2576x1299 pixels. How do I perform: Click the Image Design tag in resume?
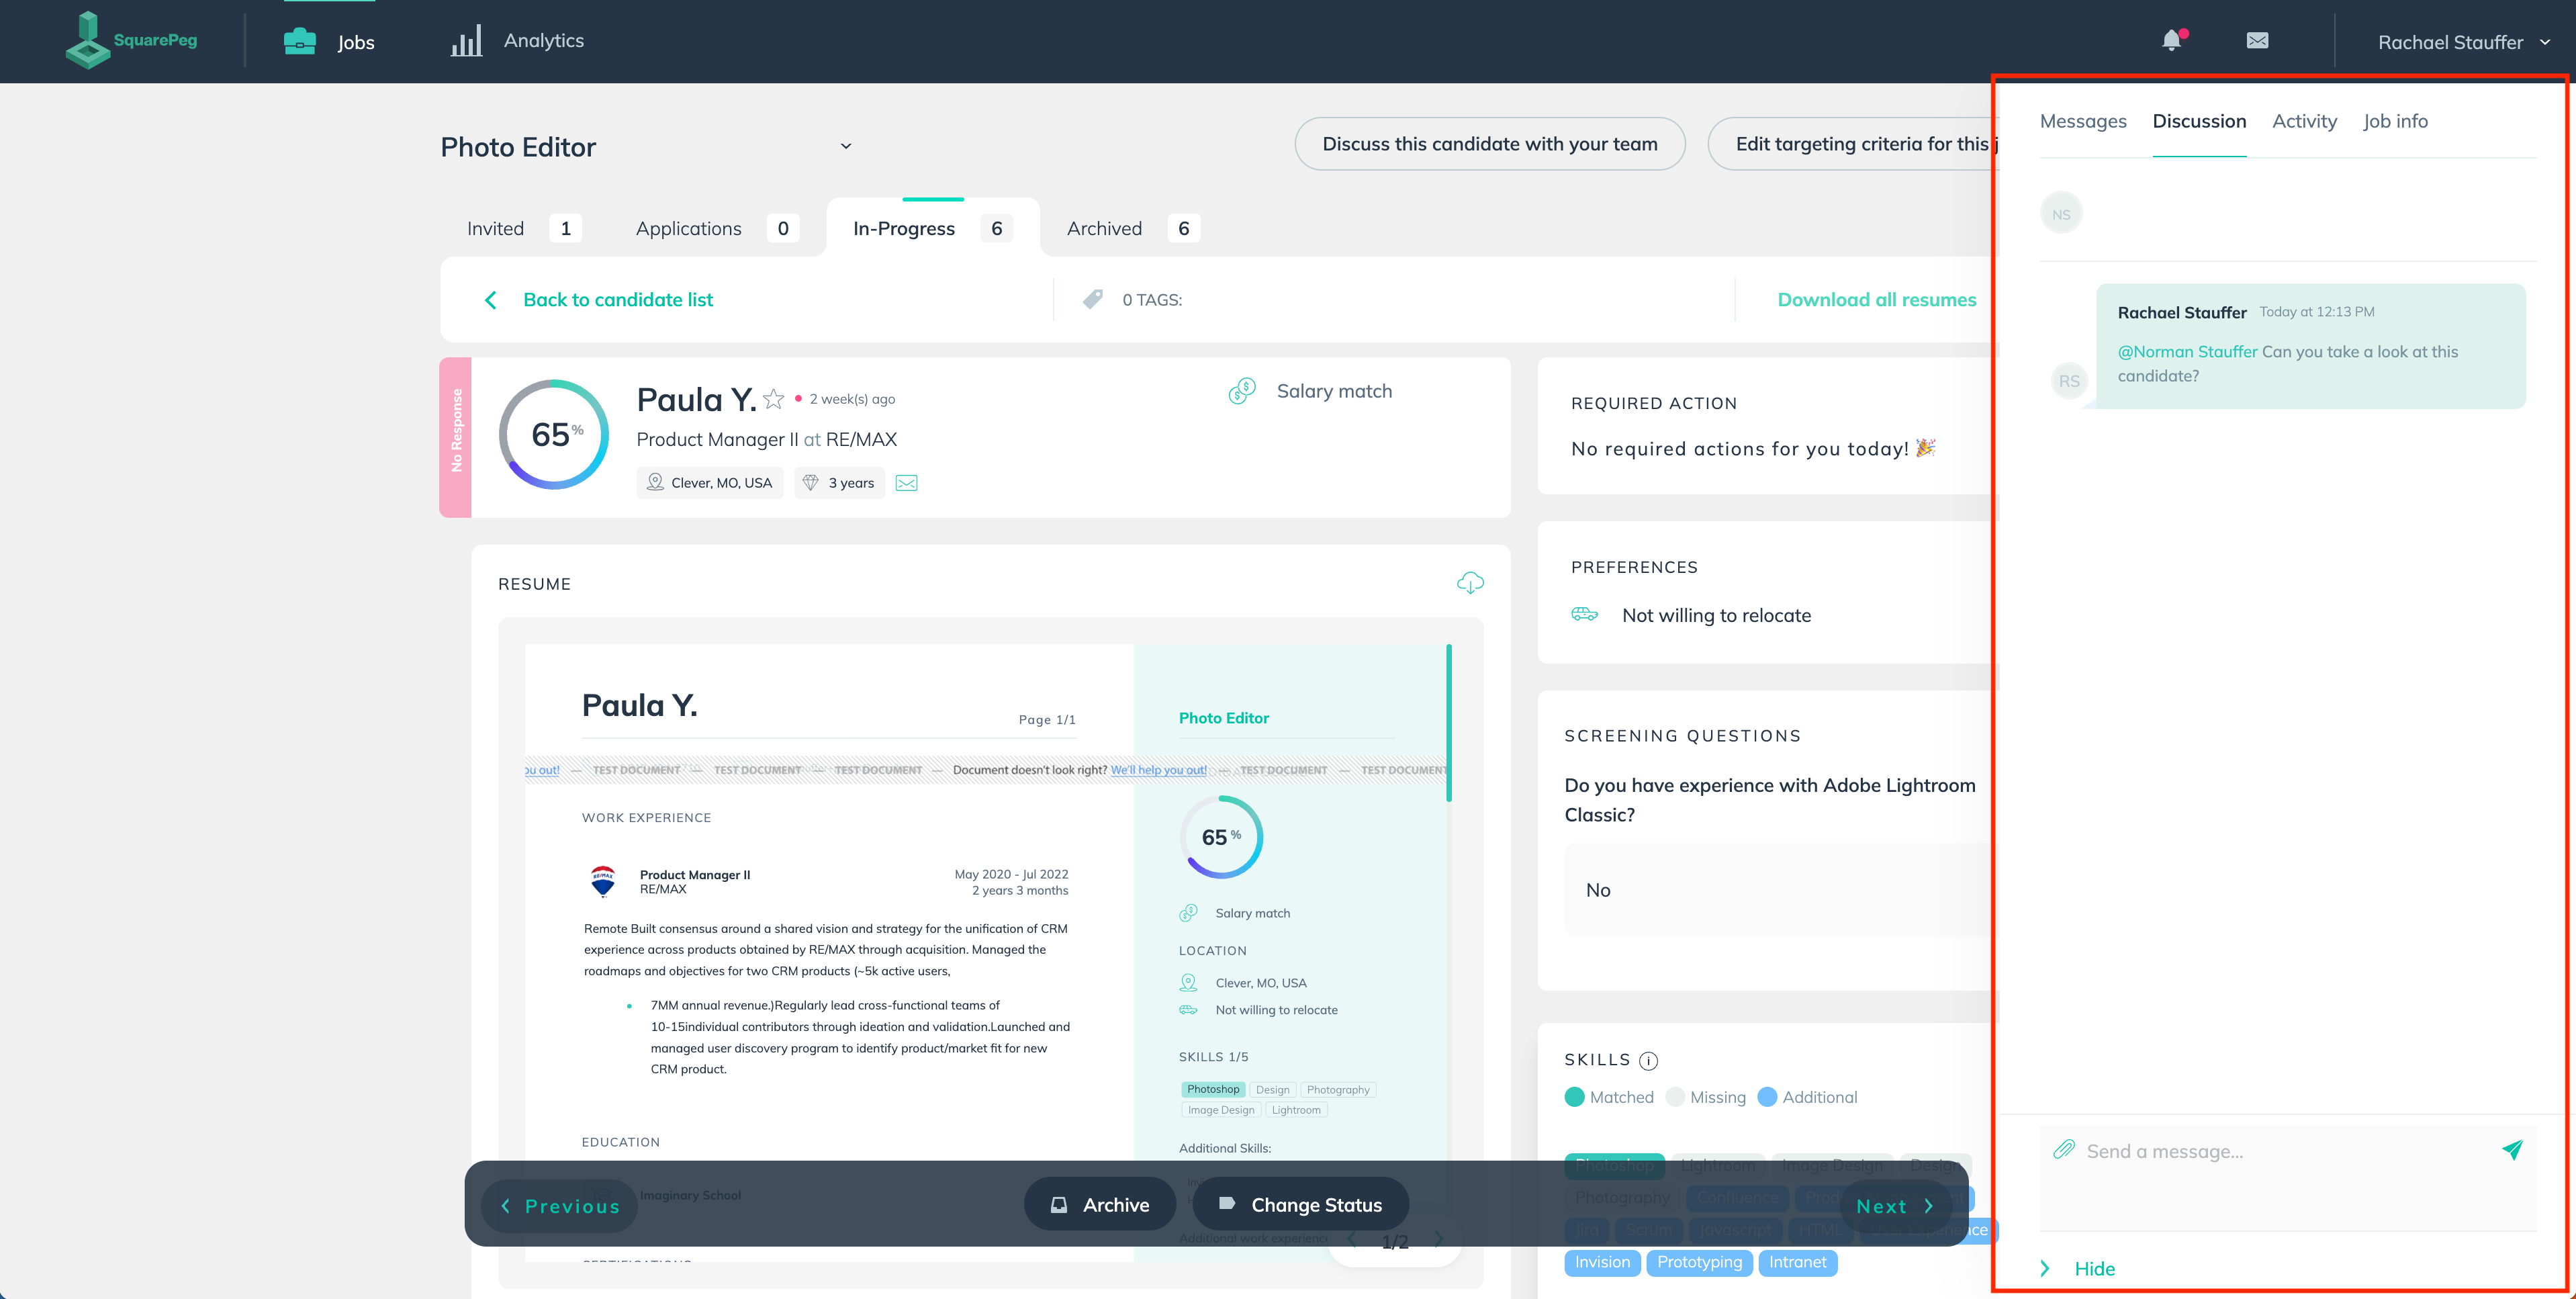(1220, 1110)
